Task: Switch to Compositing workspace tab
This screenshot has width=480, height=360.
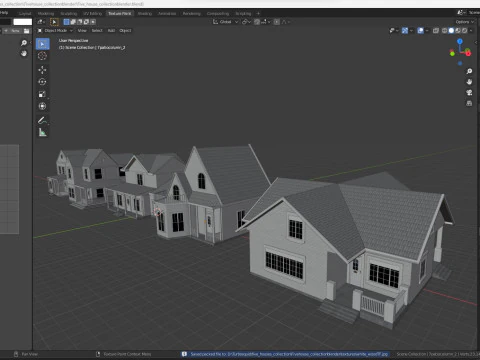Action: click(218, 14)
